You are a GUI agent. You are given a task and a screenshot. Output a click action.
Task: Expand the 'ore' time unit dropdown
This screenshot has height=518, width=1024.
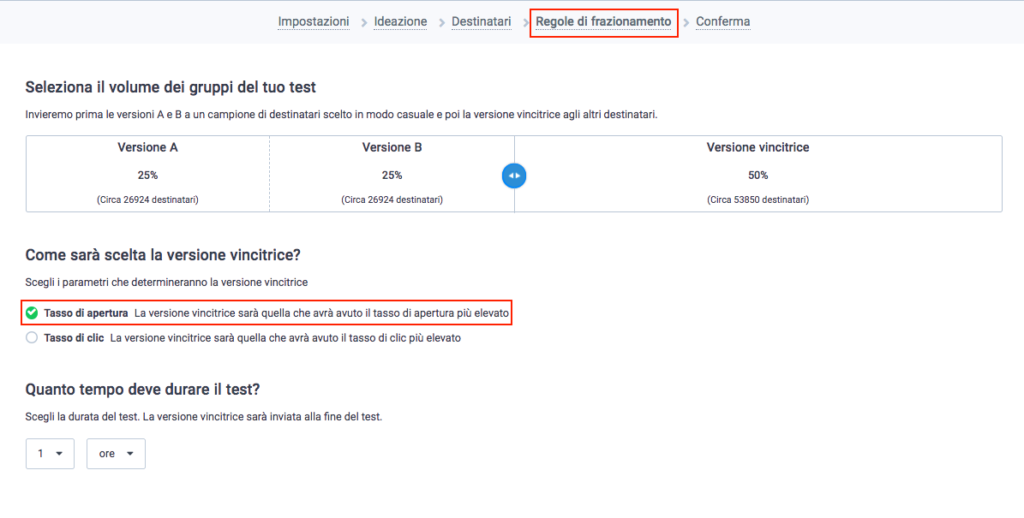(x=116, y=453)
